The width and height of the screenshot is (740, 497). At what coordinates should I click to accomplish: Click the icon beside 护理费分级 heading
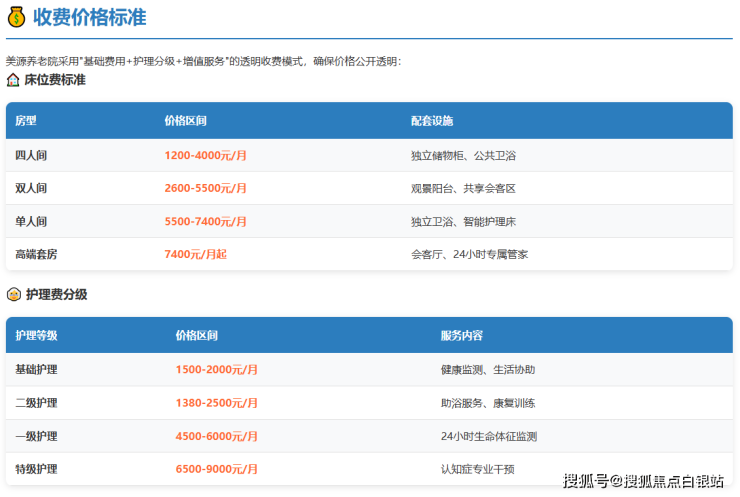click(13, 295)
